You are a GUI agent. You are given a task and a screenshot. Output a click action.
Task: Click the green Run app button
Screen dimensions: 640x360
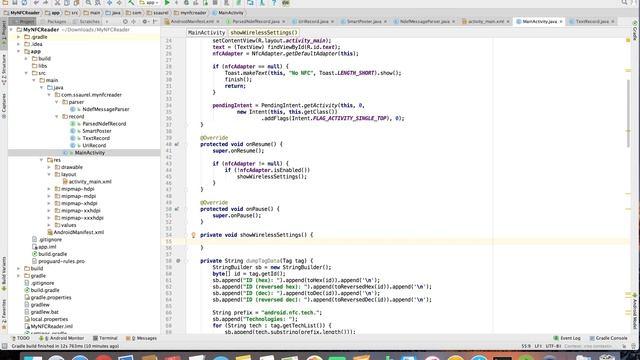(167, 3)
